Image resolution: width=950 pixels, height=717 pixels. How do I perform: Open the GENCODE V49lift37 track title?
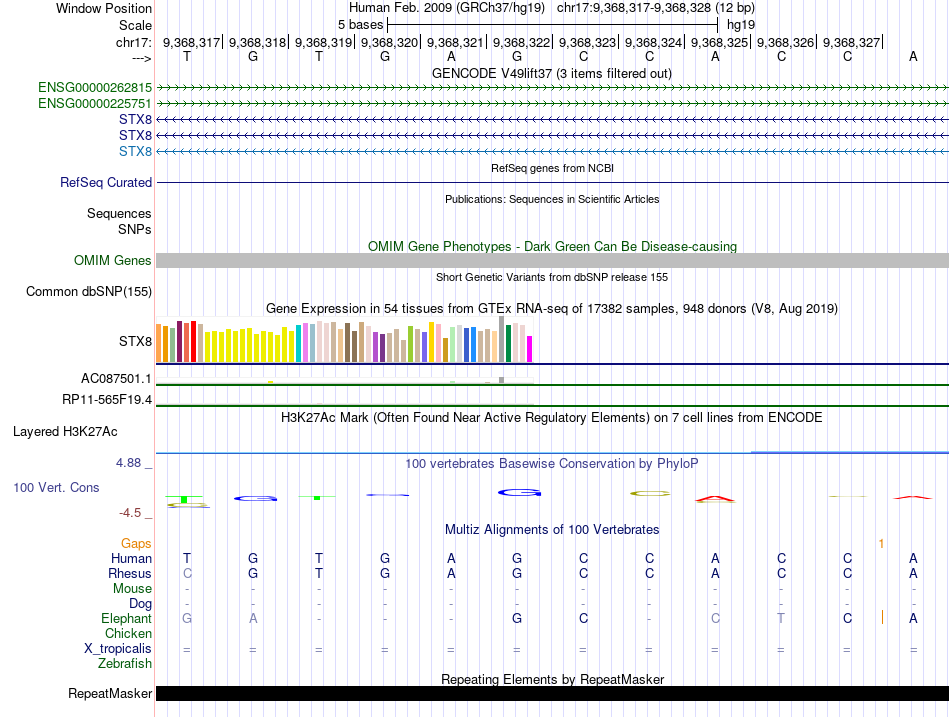[551, 73]
